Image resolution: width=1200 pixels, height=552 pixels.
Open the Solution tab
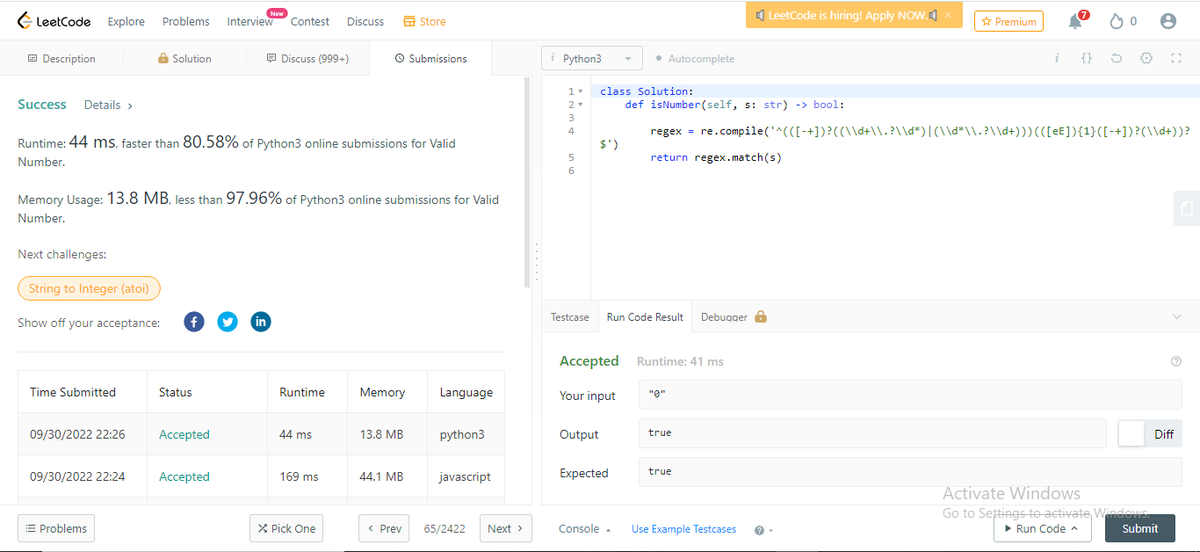click(x=185, y=59)
